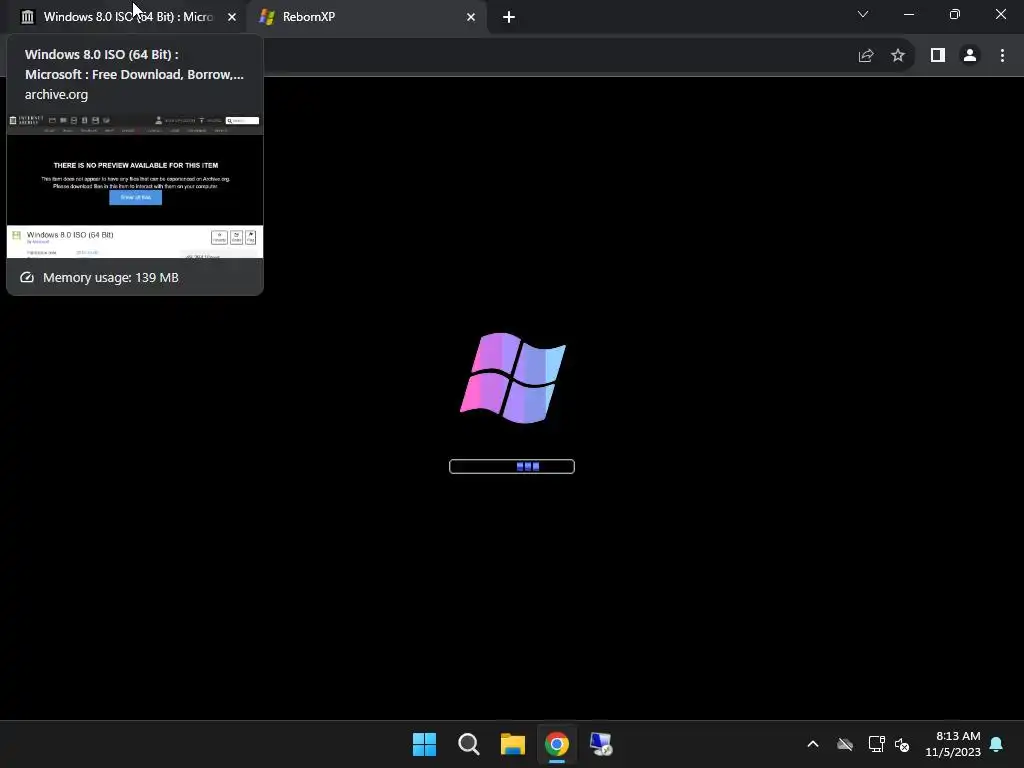Open the tab search dropdown chevron
The width and height of the screenshot is (1024, 768).
pos(863,14)
